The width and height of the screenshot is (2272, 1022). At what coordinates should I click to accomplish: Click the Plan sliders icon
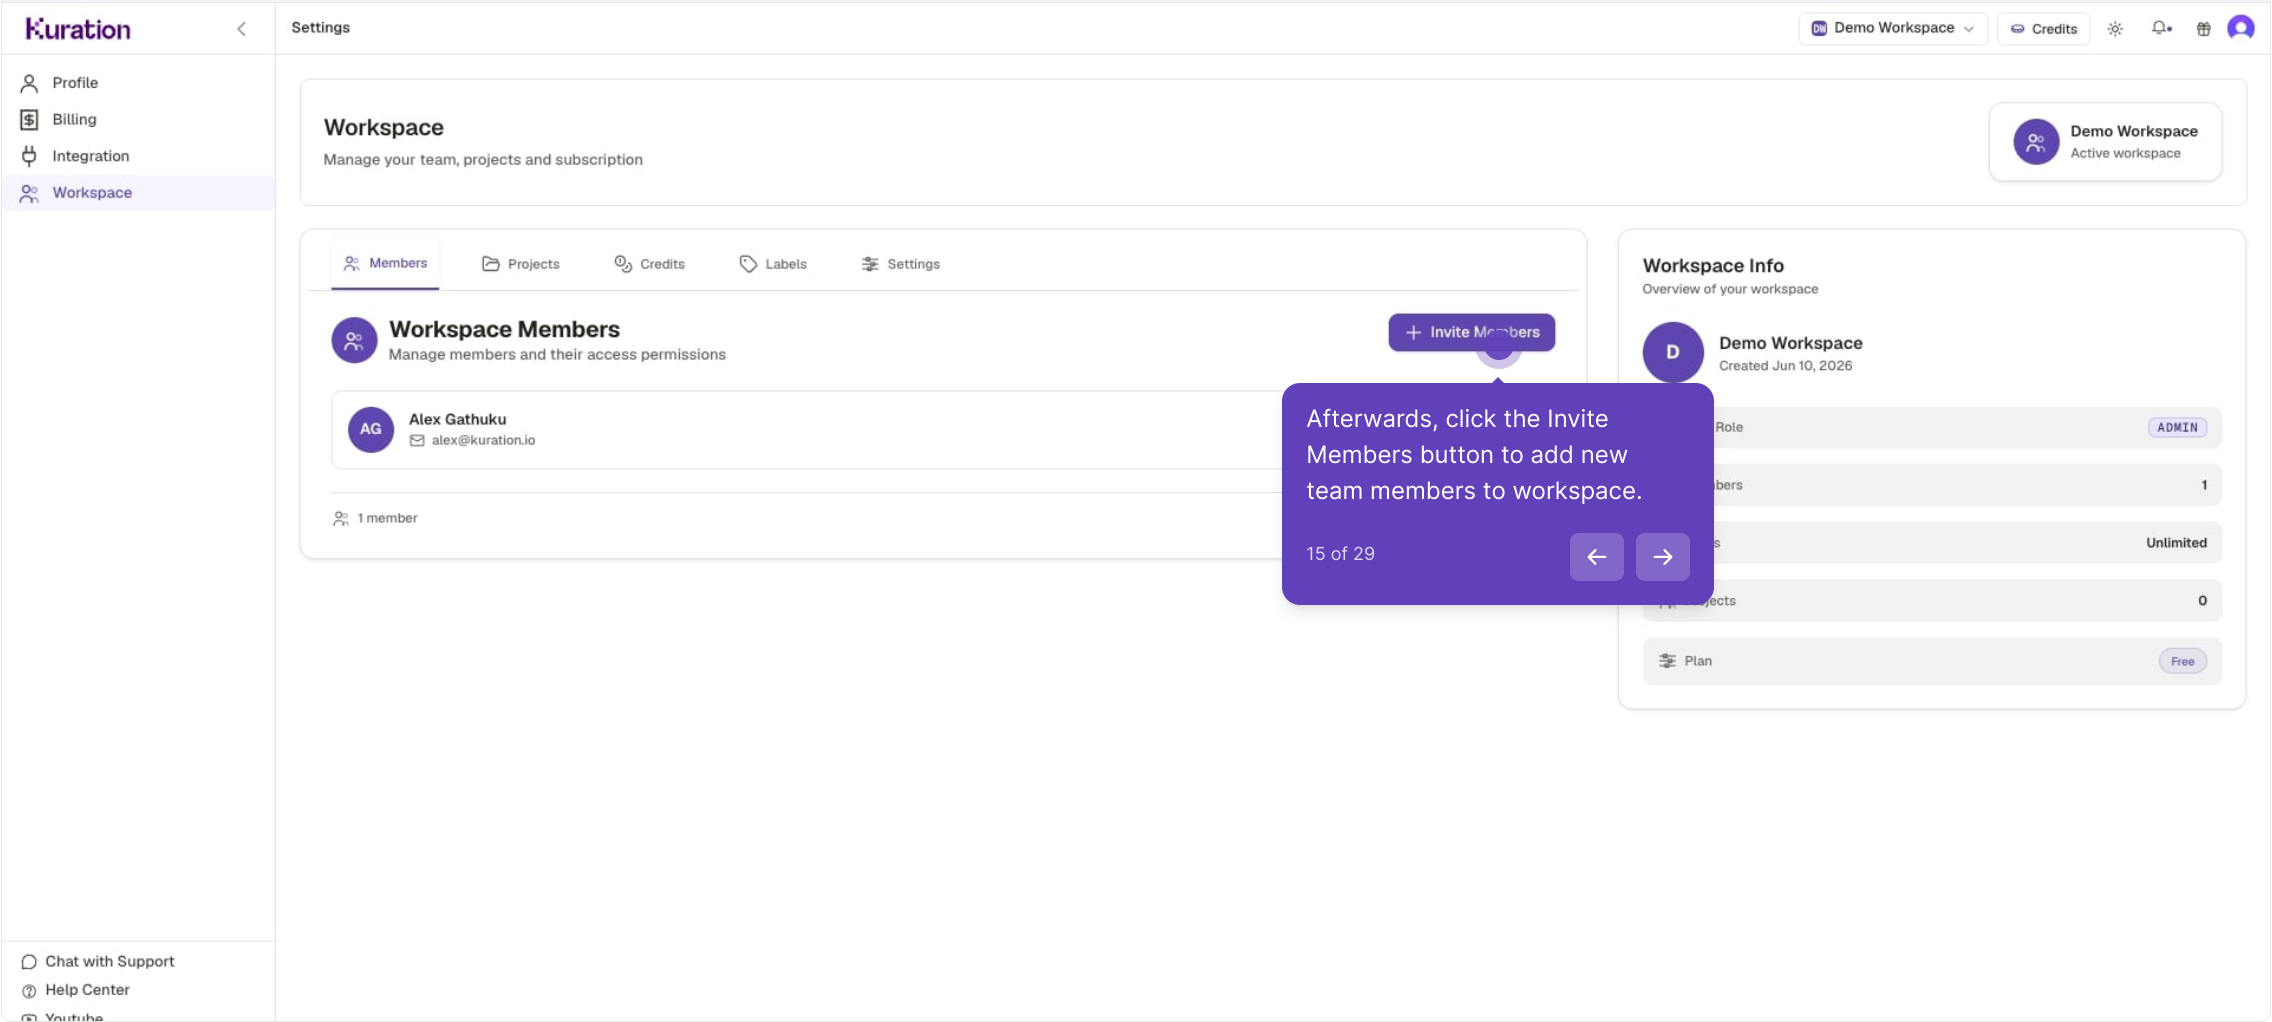tap(1667, 661)
